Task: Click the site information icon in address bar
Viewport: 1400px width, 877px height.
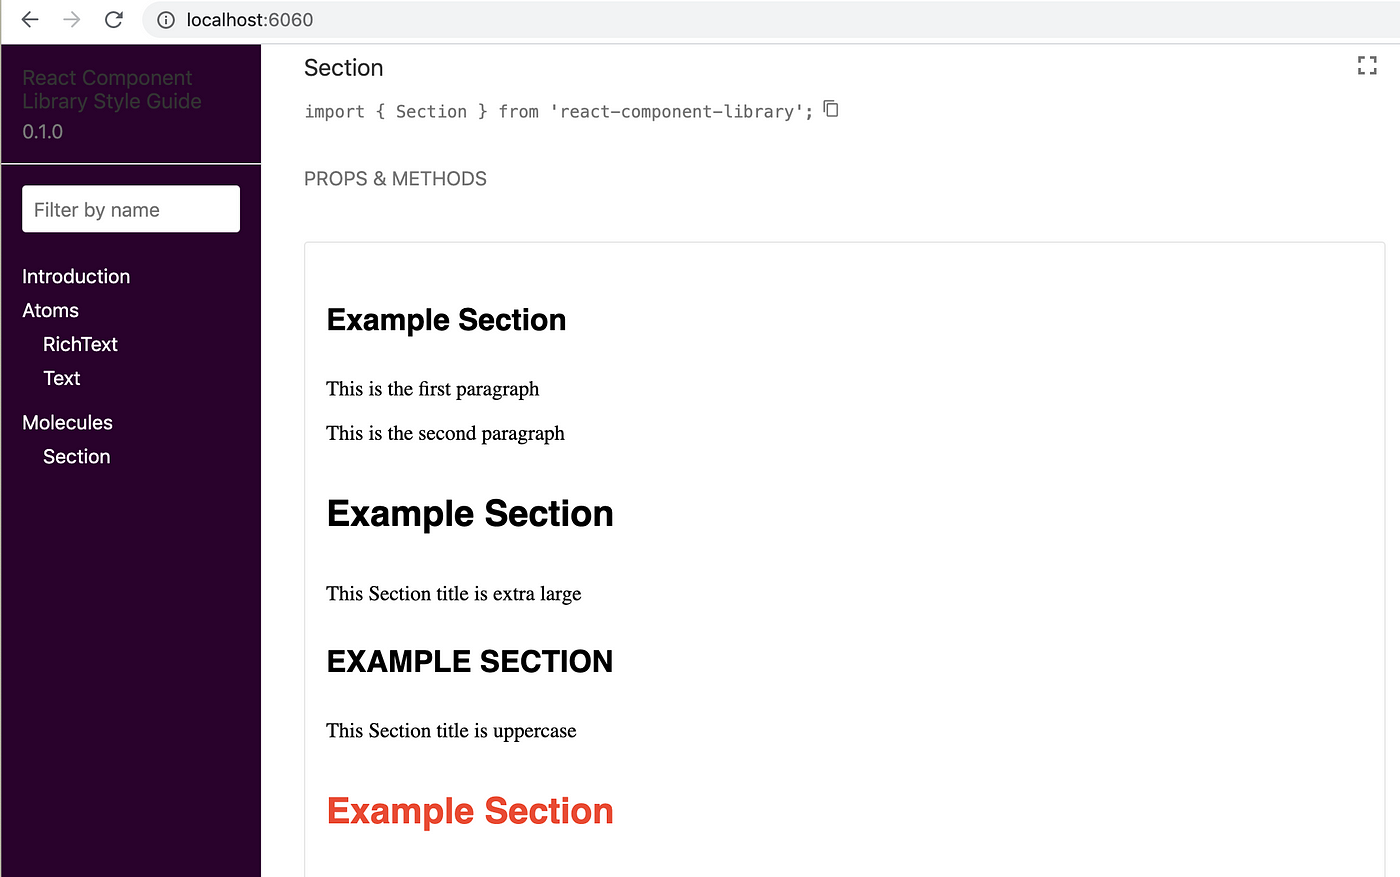Action: pos(166,20)
